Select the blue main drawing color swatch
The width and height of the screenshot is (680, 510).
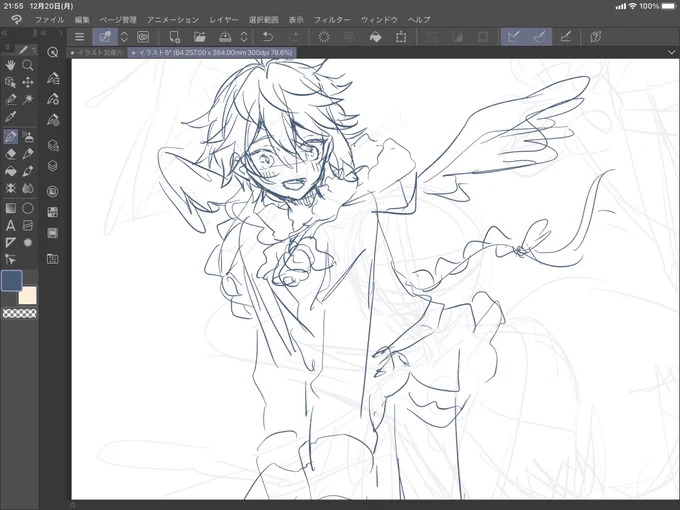coord(12,280)
